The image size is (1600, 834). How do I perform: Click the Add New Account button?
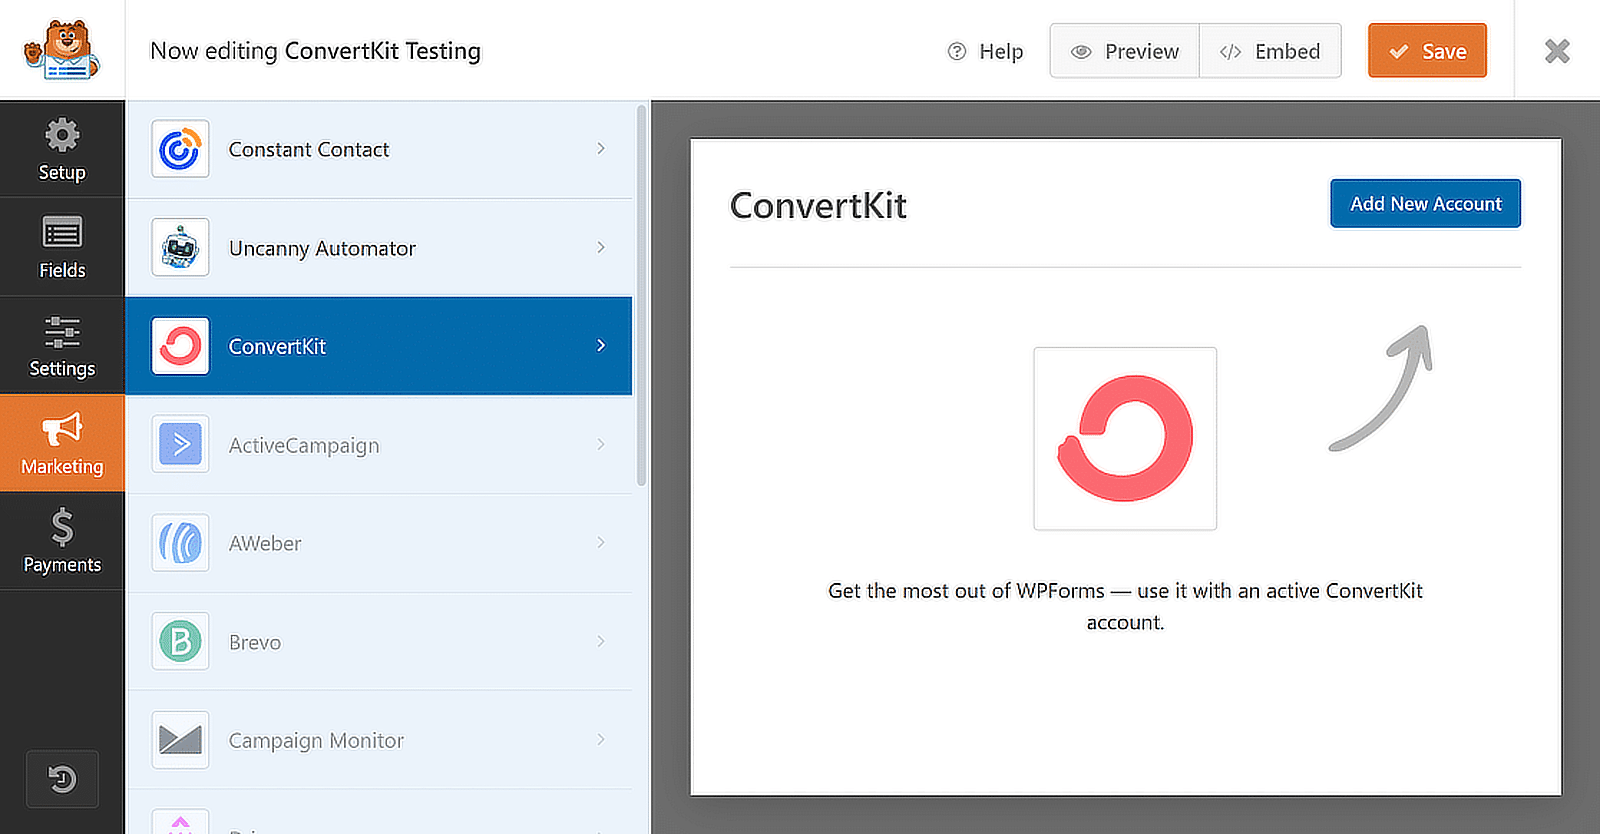click(x=1425, y=204)
